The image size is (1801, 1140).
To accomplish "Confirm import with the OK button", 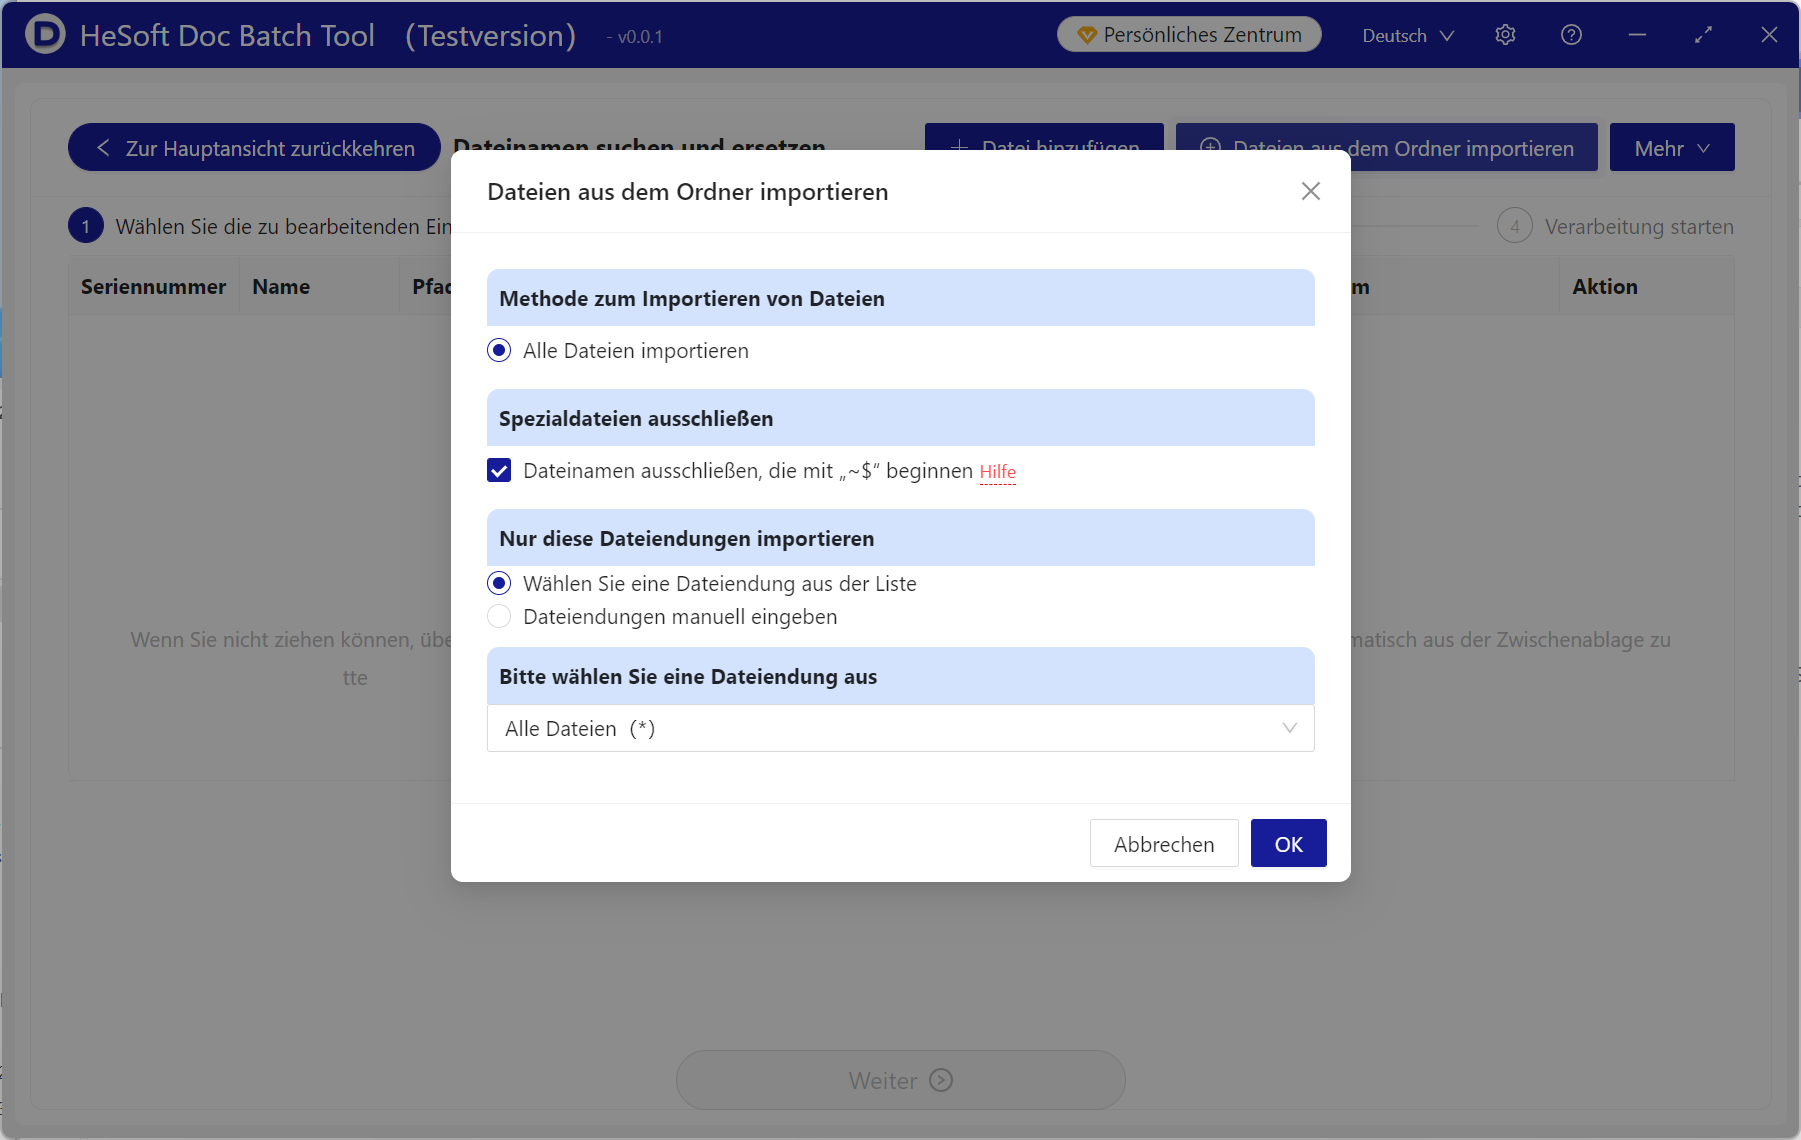I will coord(1288,844).
